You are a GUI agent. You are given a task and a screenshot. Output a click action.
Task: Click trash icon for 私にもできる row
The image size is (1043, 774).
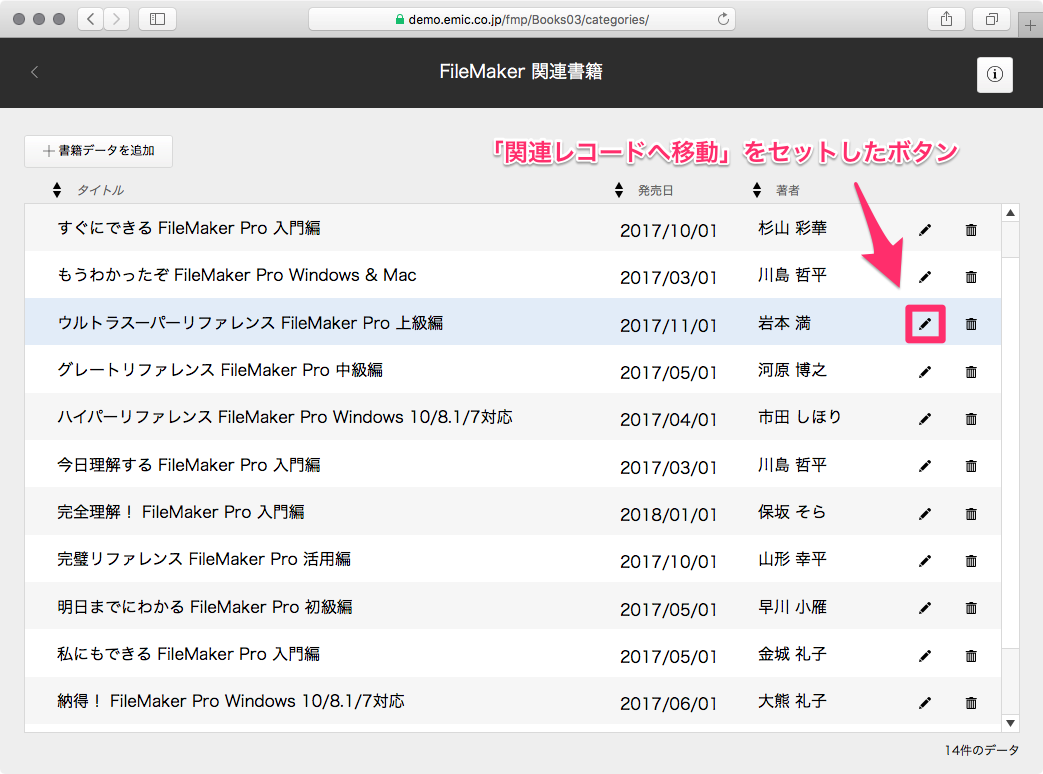point(971,656)
